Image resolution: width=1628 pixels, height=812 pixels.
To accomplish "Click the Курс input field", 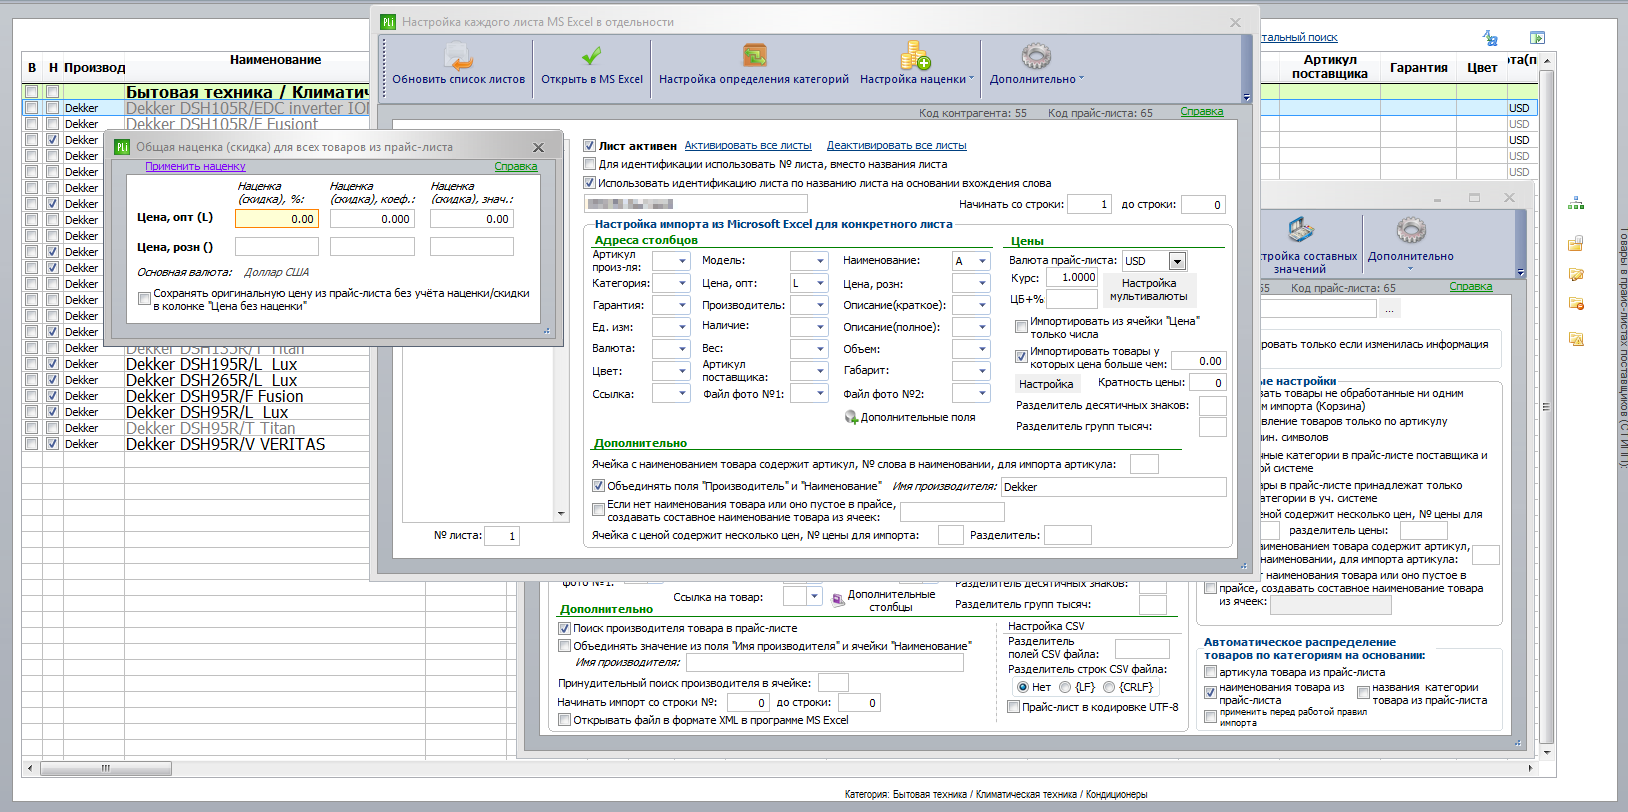I will 1072,278.
